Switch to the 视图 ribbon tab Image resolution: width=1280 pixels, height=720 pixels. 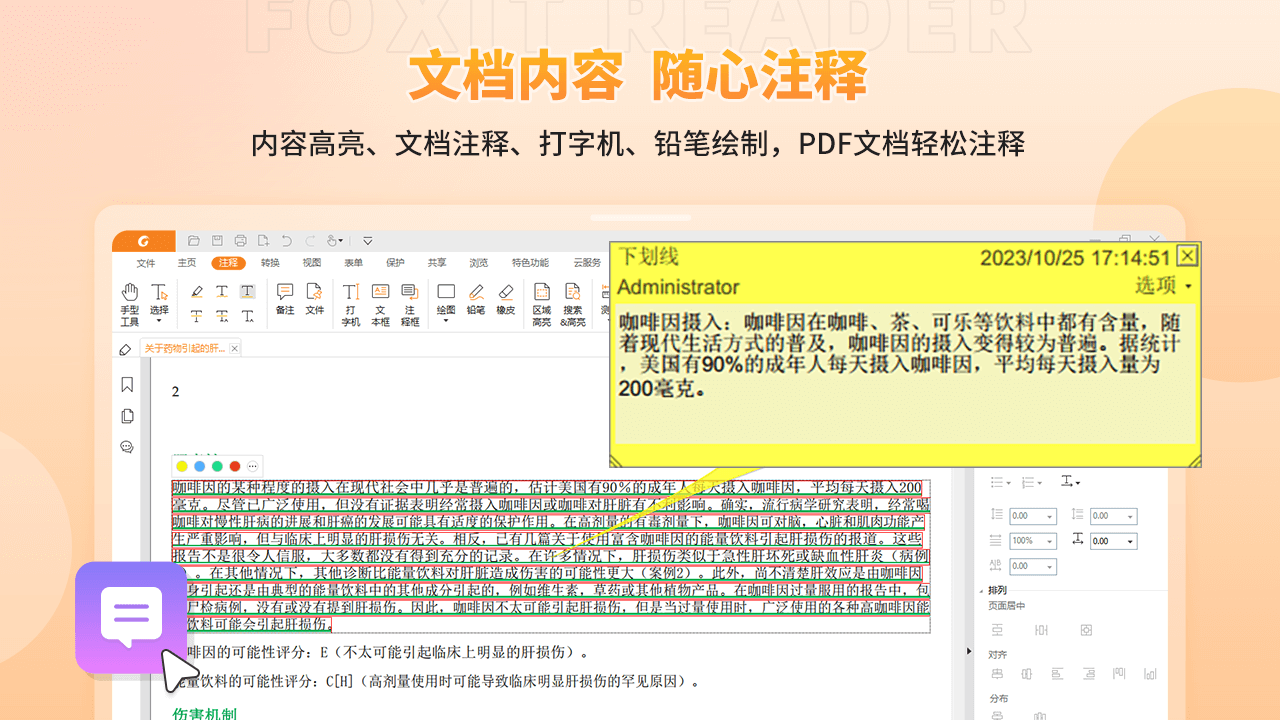click(312, 263)
